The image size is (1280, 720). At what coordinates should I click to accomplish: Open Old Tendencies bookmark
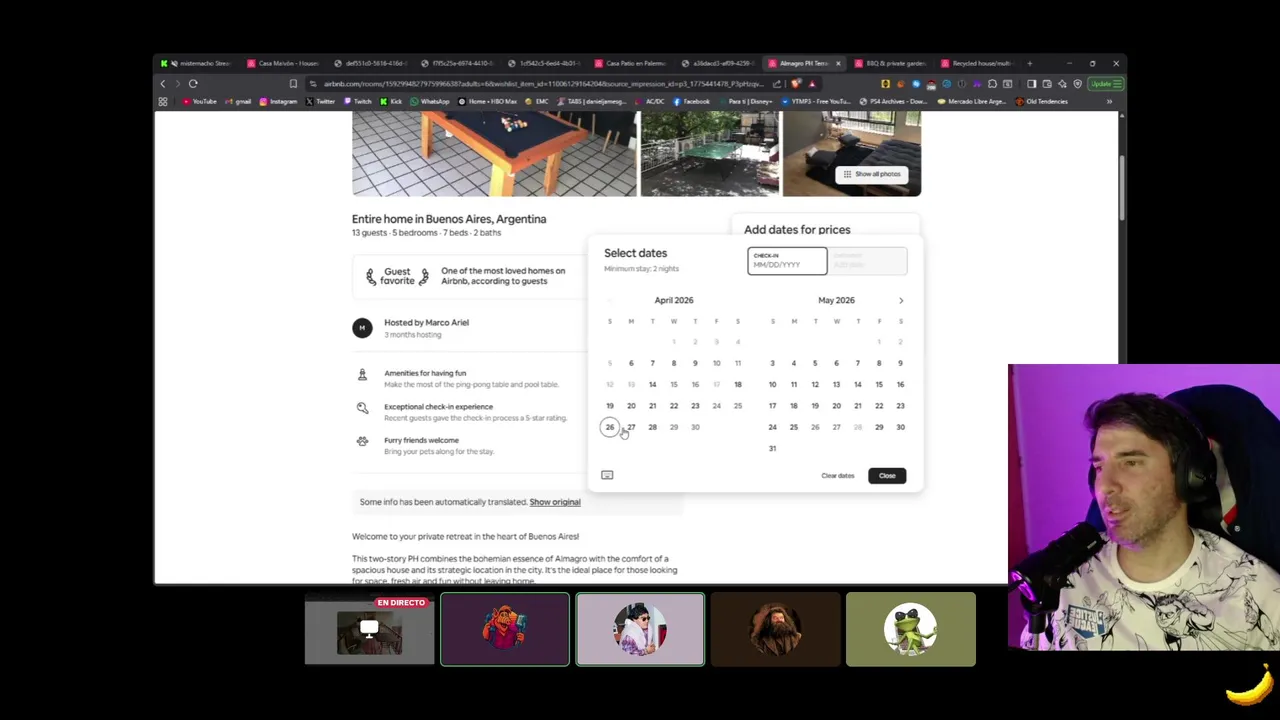point(1042,101)
